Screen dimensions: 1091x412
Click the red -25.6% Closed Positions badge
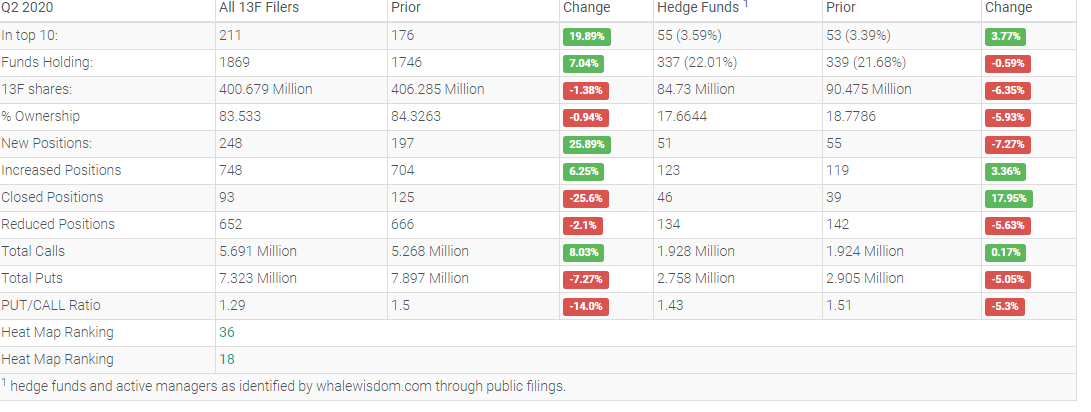coord(586,198)
